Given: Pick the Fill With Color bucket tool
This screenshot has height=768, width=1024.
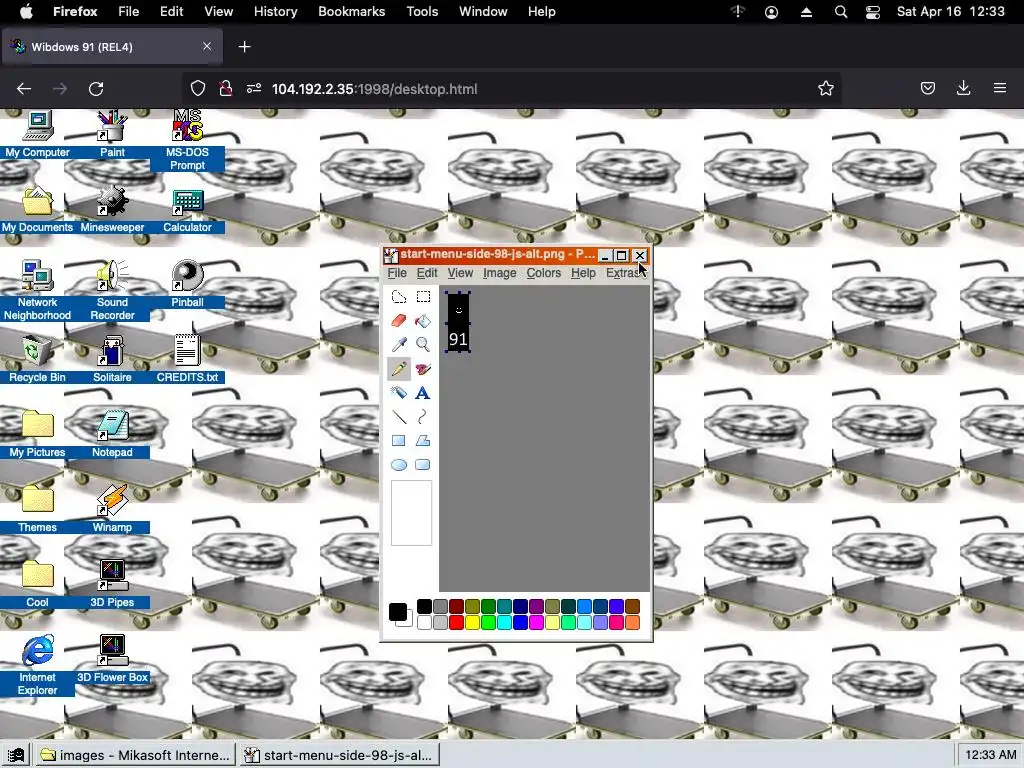Looking at the screenshot, I should point(423,321).
